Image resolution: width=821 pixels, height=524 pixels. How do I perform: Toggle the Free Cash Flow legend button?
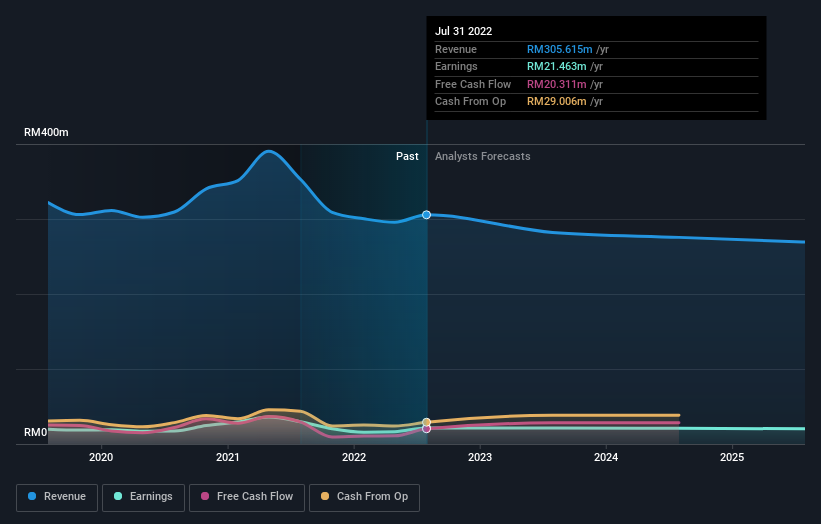tap(247, 497)
